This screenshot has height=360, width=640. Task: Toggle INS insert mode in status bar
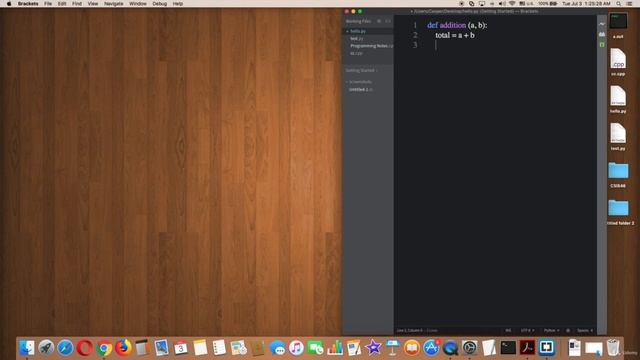[x=508, y=331]
